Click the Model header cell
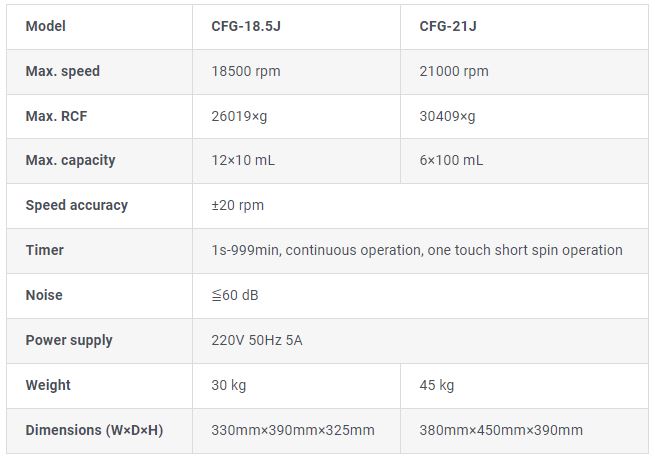 point(44,26)
